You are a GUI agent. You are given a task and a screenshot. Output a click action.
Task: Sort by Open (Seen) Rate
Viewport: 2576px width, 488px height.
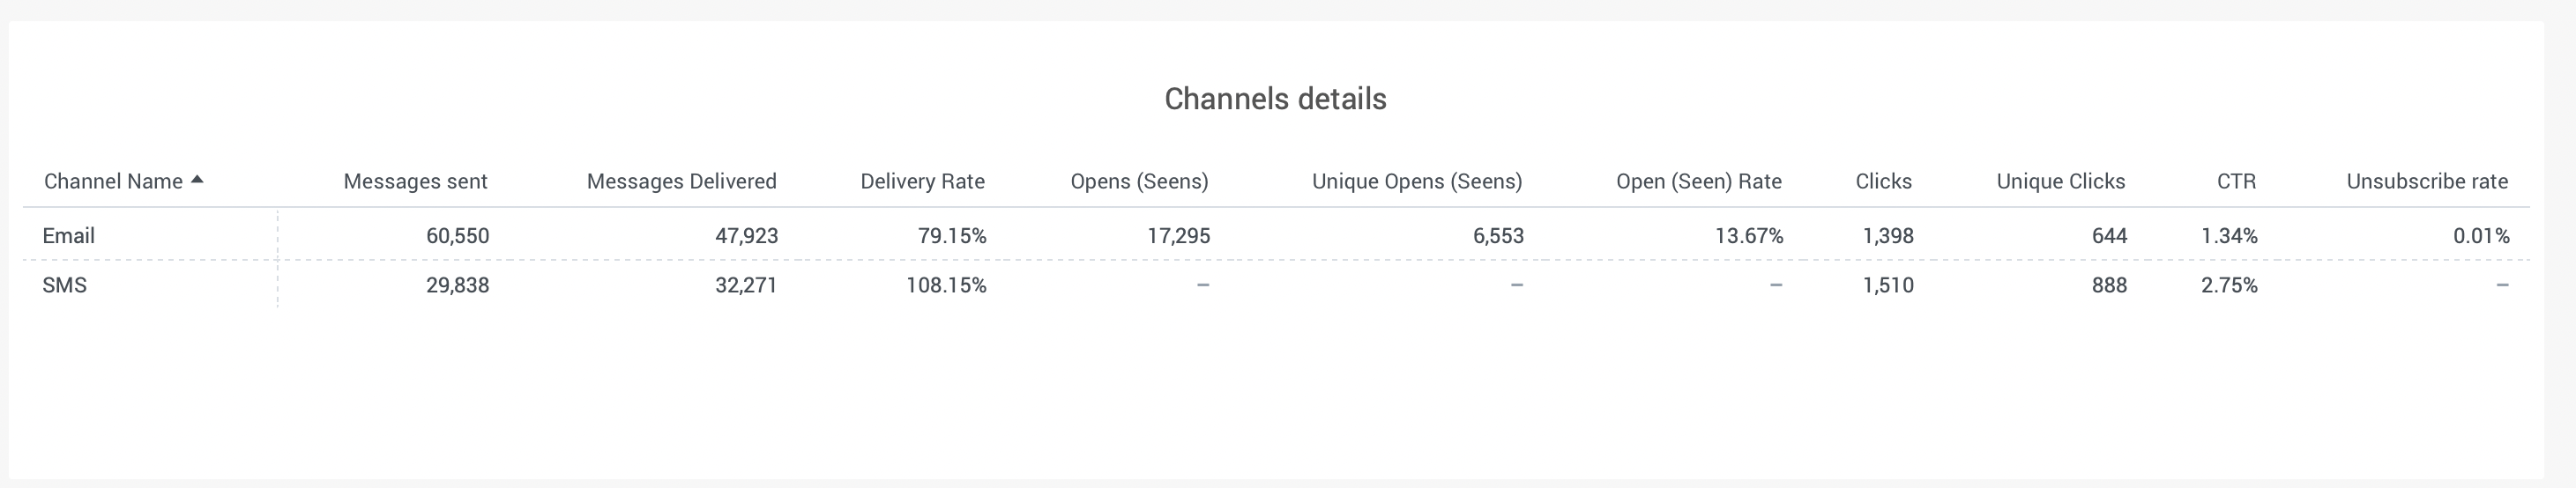pos(1698,182)
